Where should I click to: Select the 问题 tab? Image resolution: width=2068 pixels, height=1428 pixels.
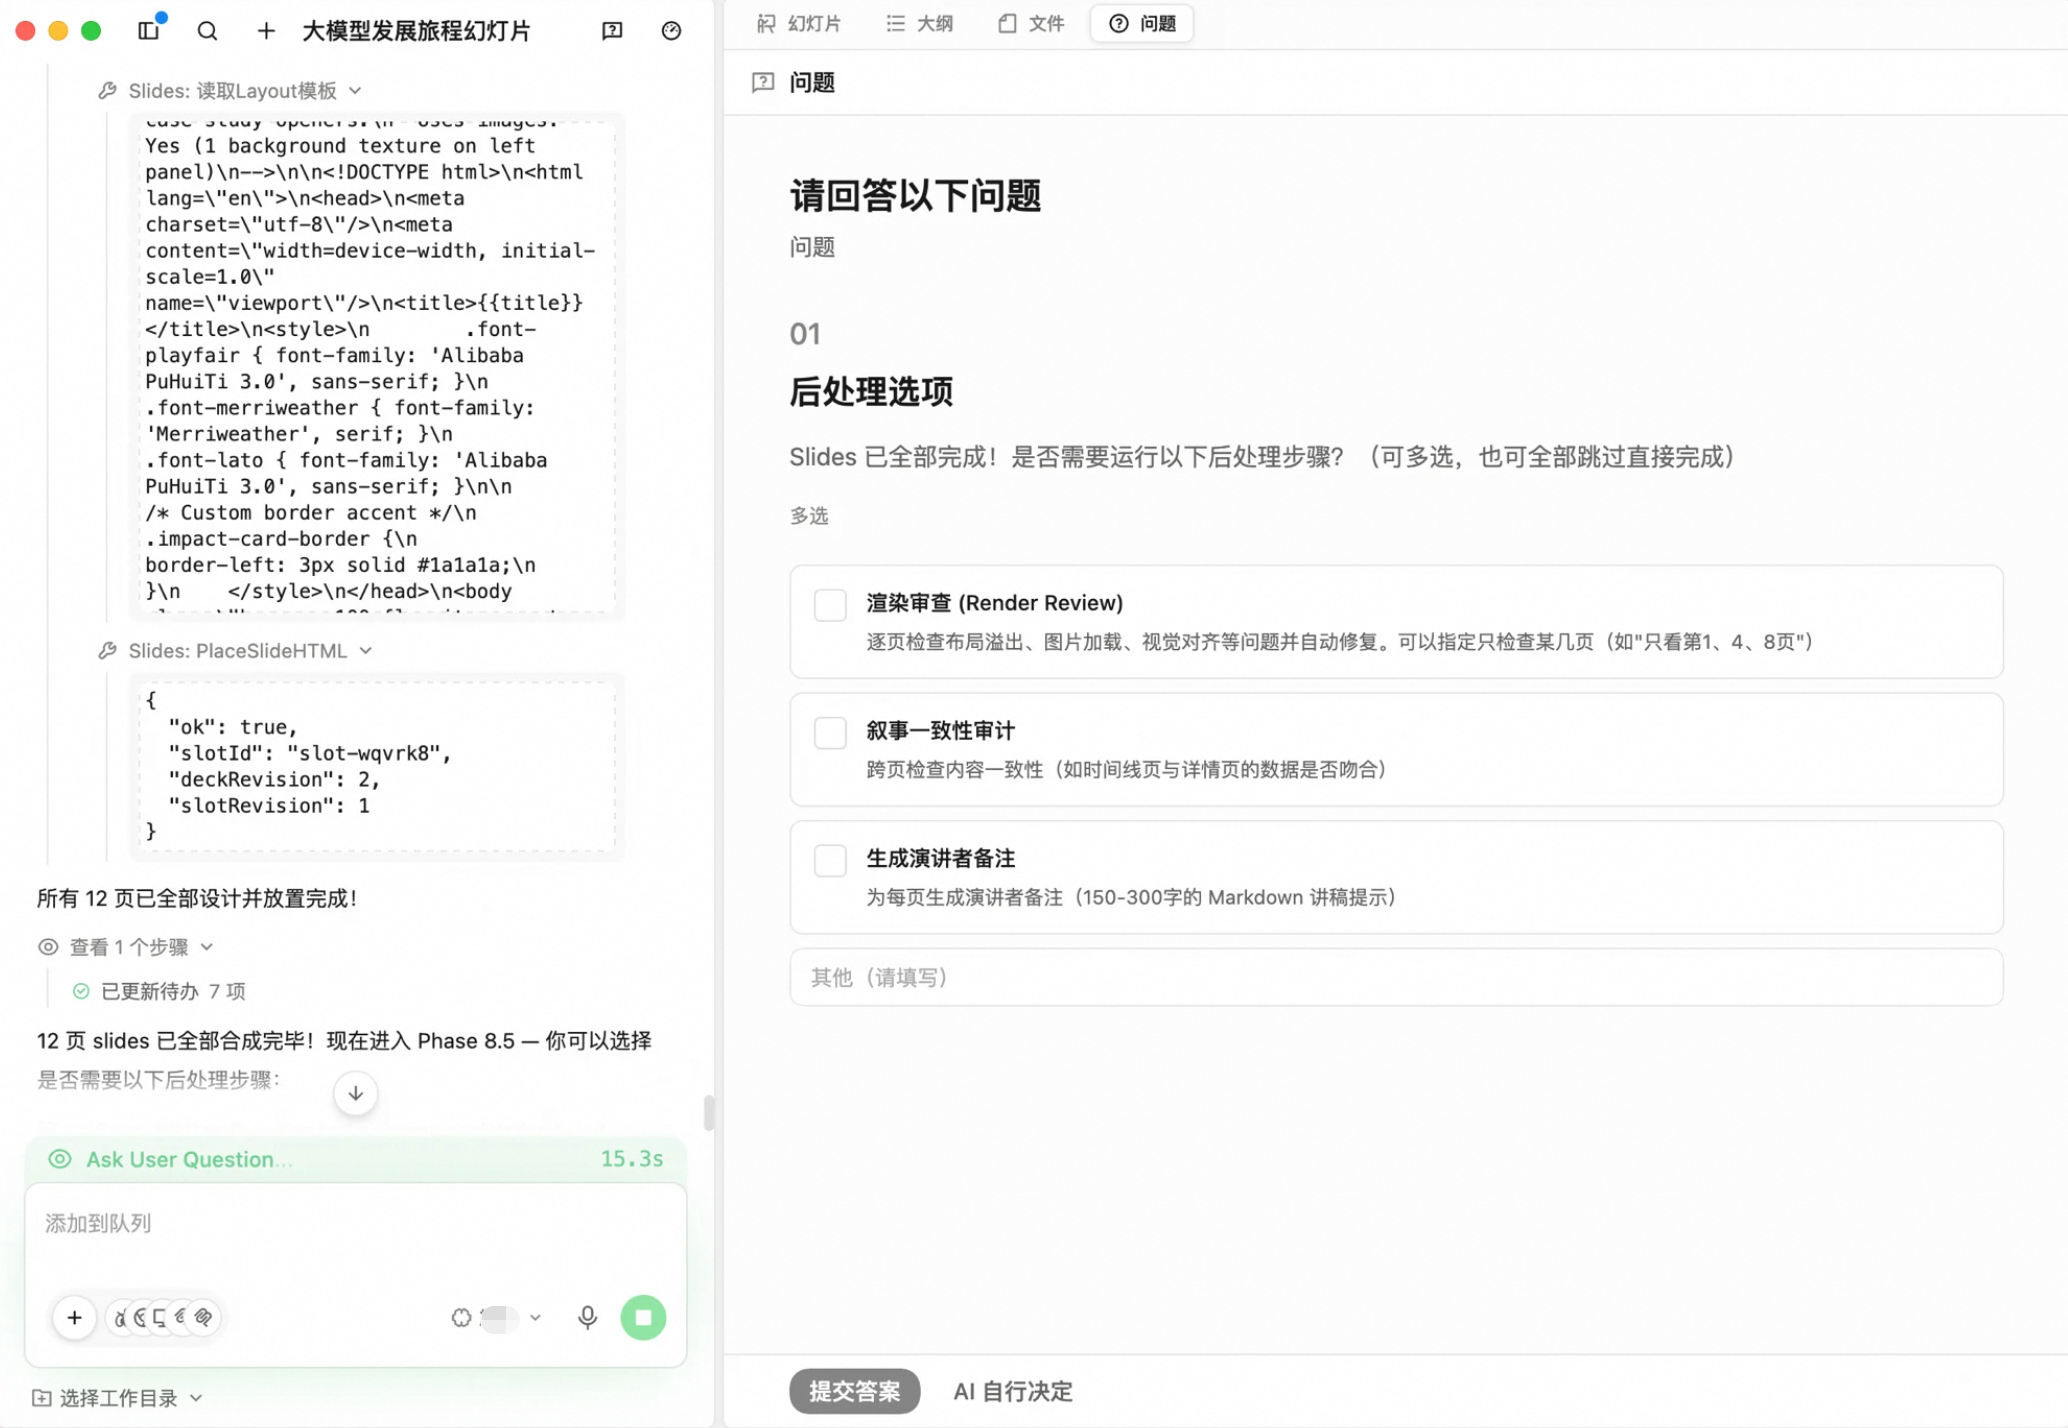coord(1142,23)
